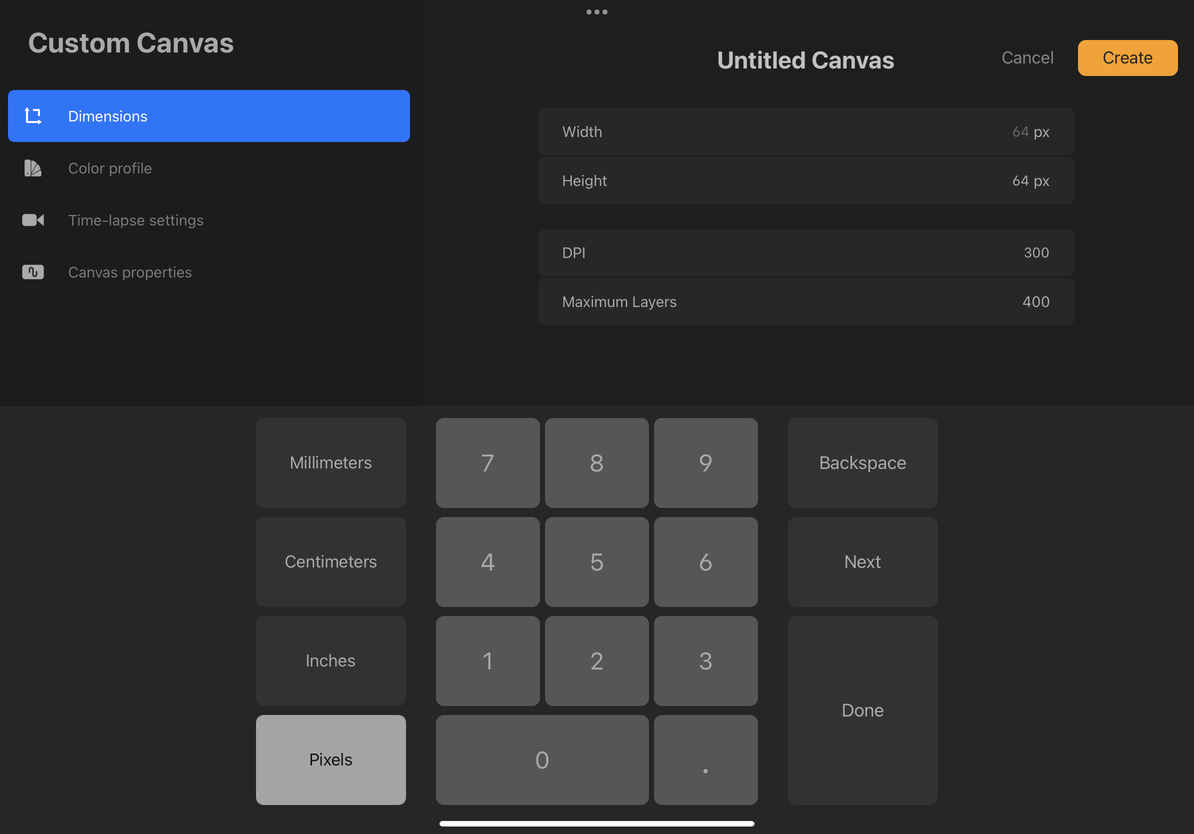Open the Dimensions section
The image size is (1194, 834).
coord(209,116)
